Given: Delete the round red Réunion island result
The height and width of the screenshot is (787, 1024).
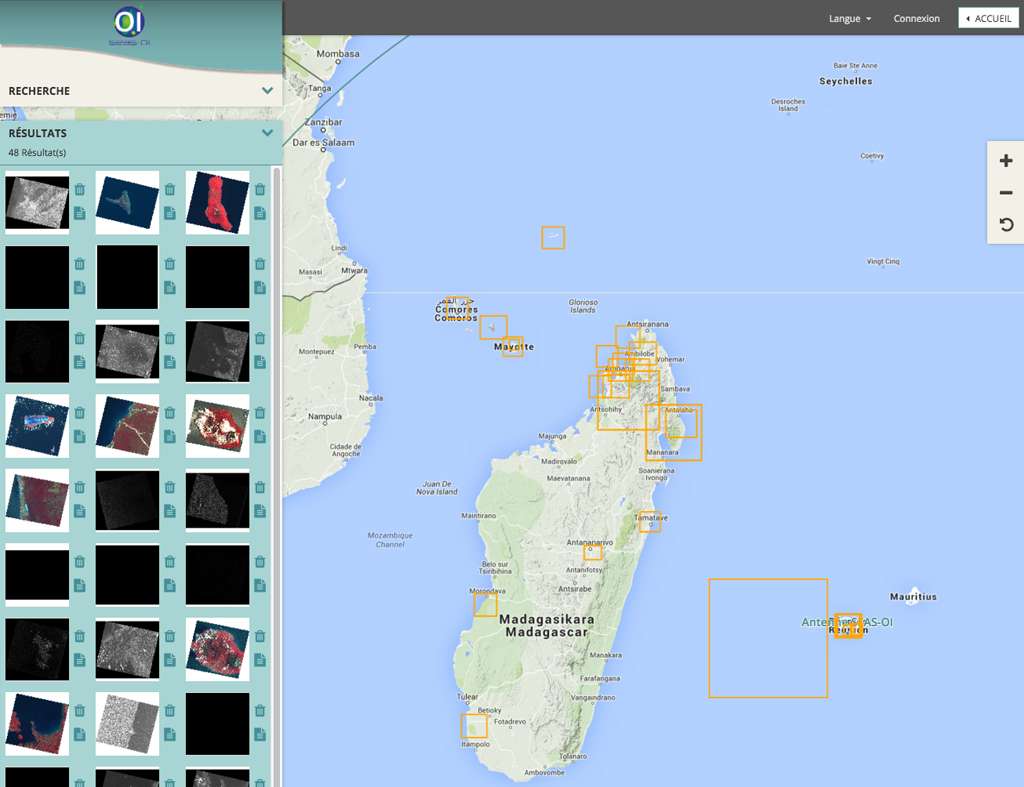Looking at the screenshot, I should coord(260,636).
